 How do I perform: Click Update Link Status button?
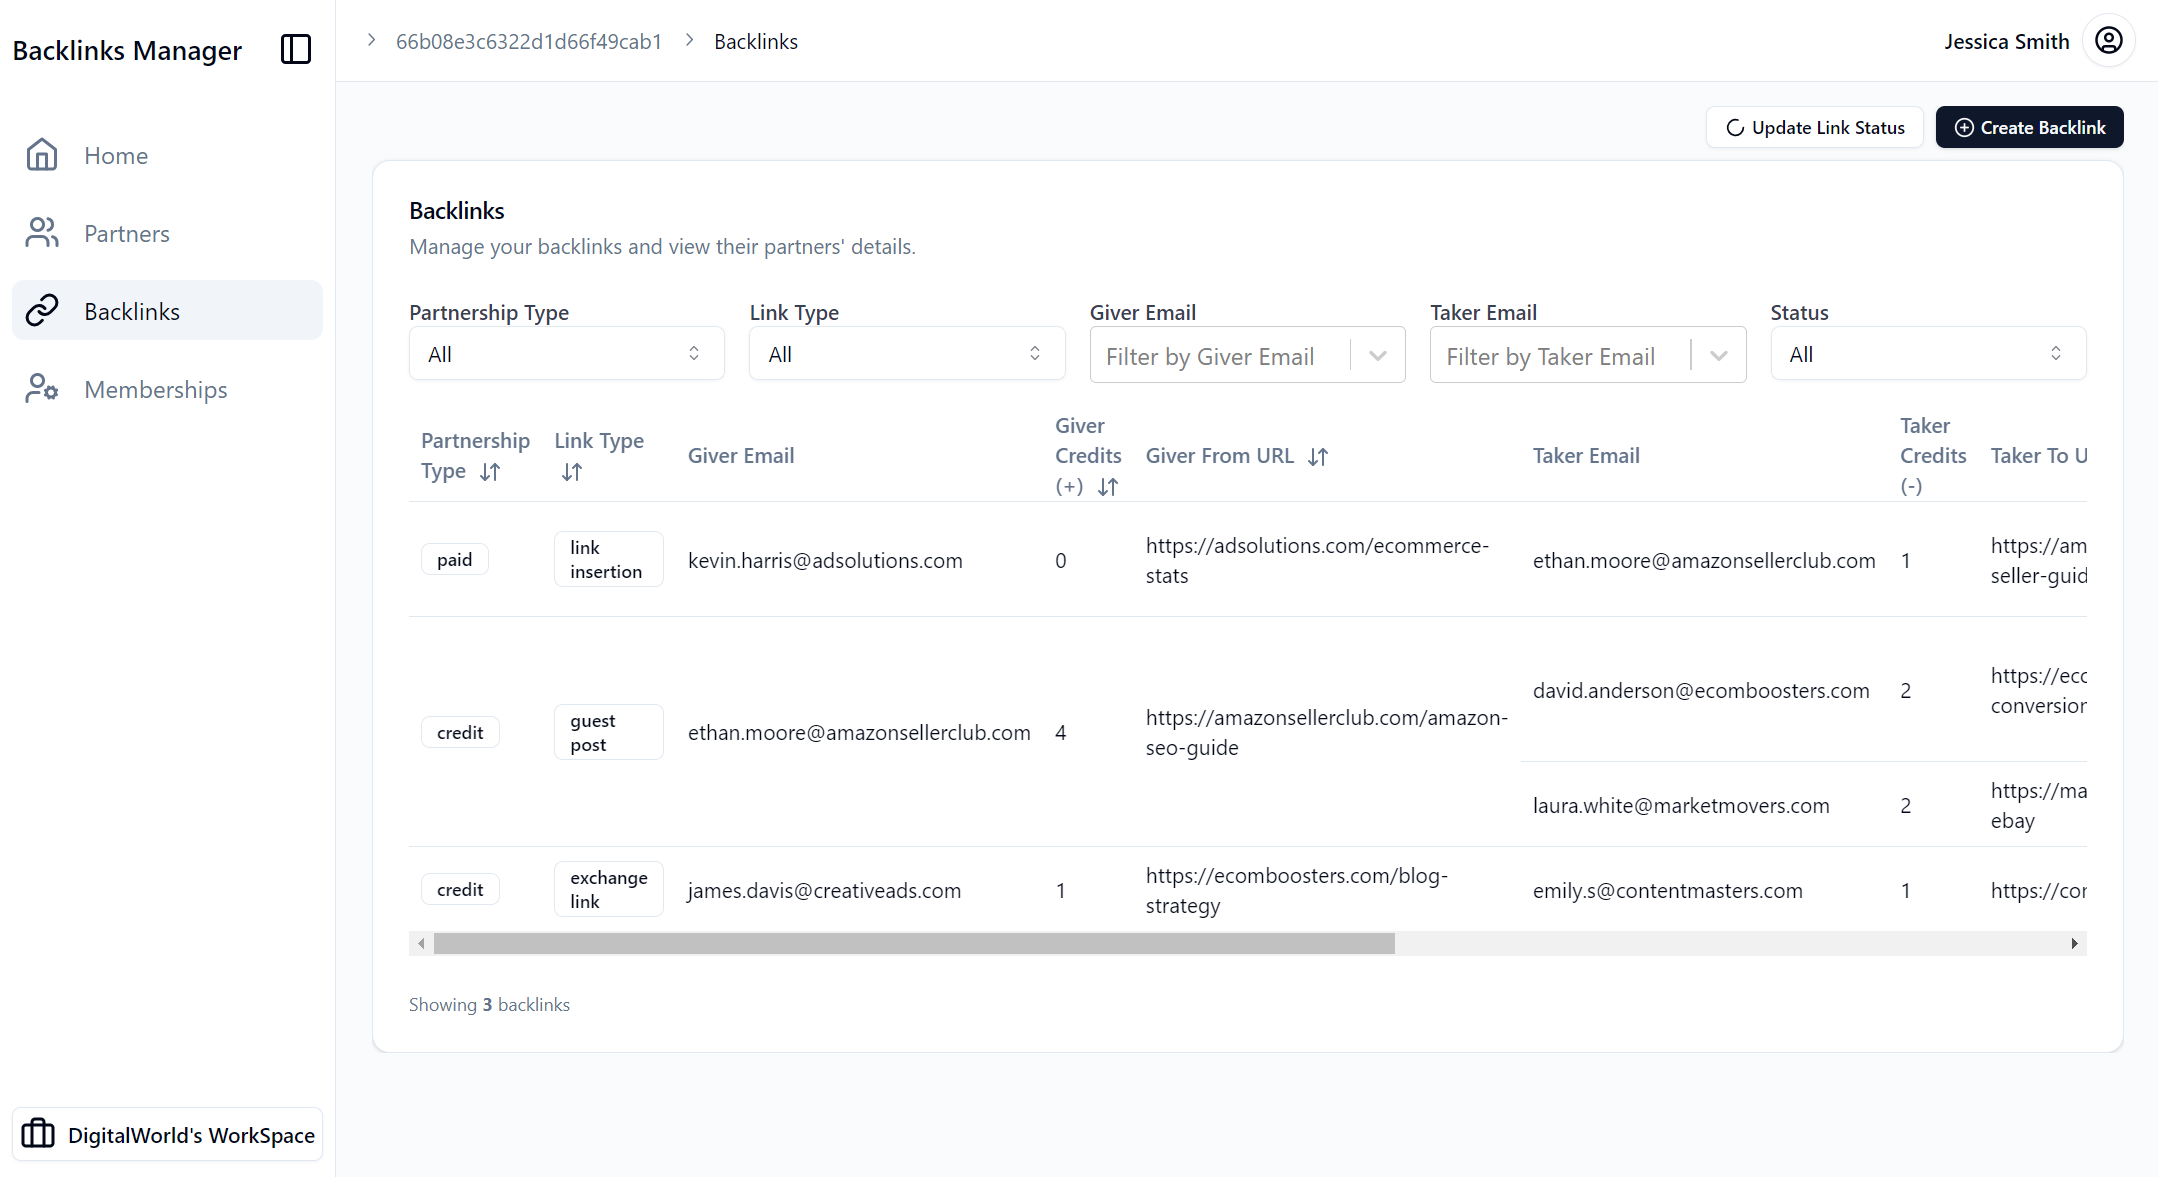coord(1814,127)
